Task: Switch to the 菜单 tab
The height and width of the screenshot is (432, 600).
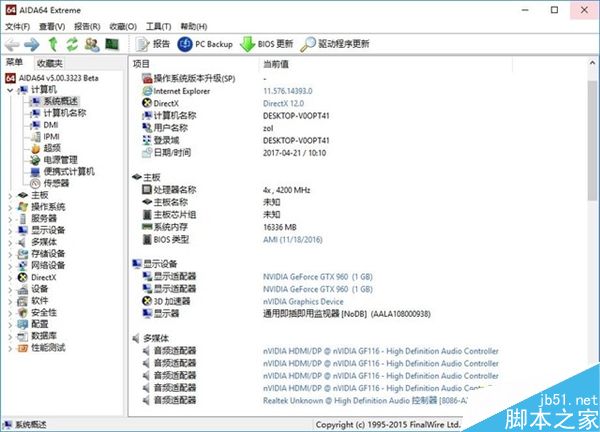Action: [x=15, y=62]
